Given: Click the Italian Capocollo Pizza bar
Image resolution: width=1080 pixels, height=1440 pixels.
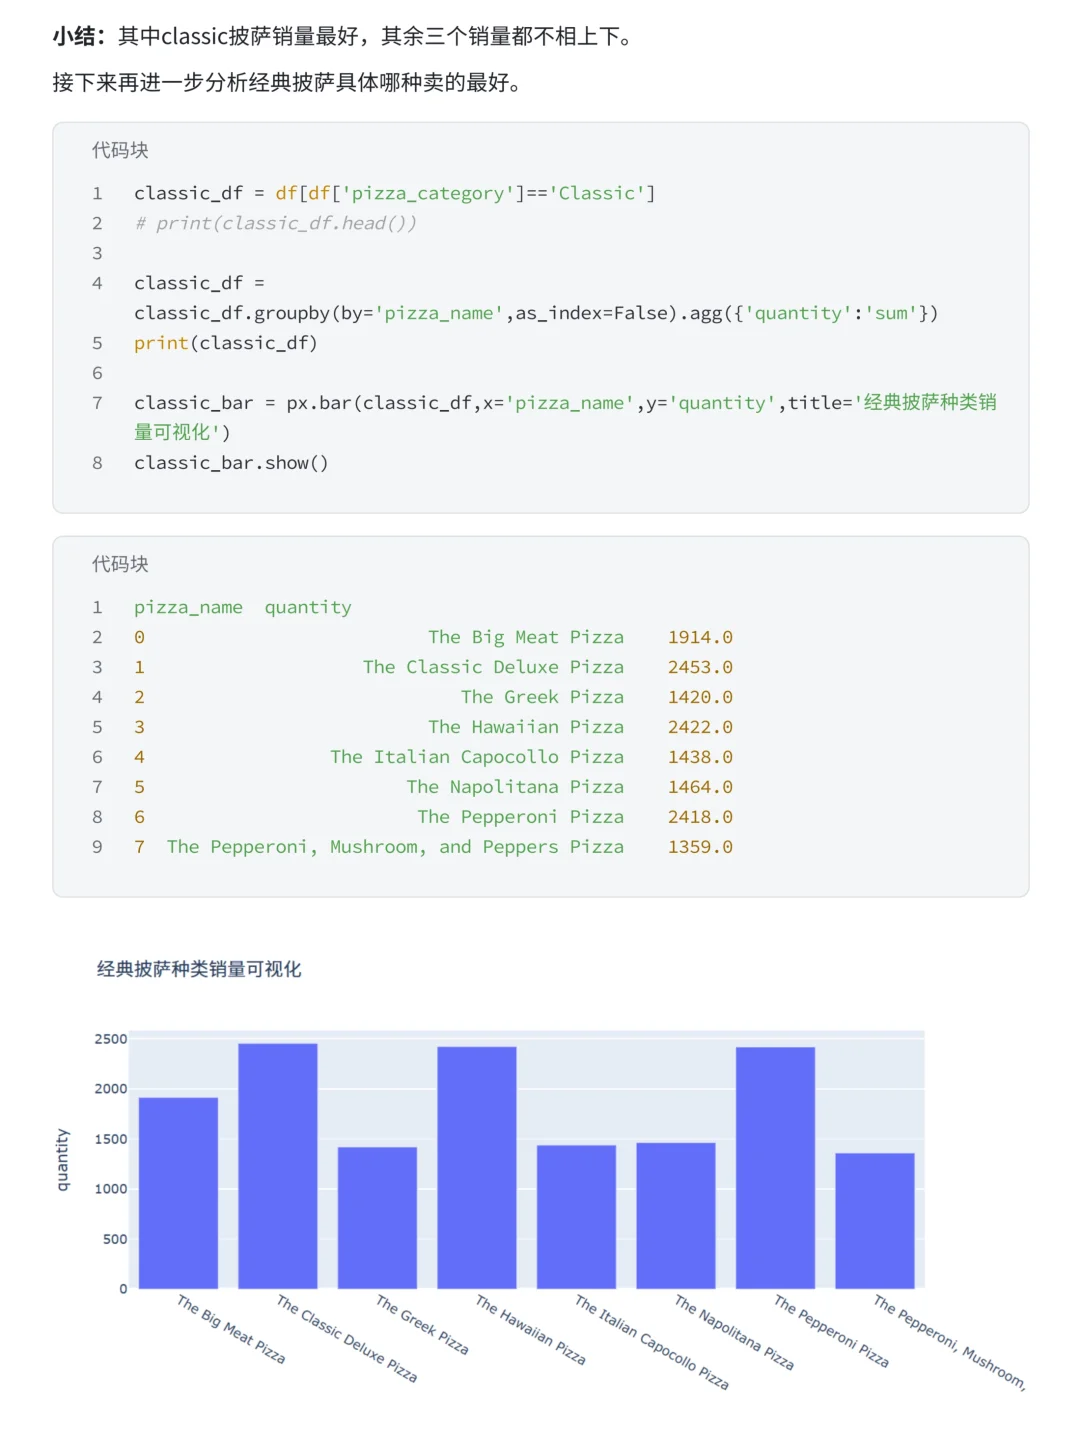Looking at the screenshot, I should pyautogui.click(x=576, y=1217).
